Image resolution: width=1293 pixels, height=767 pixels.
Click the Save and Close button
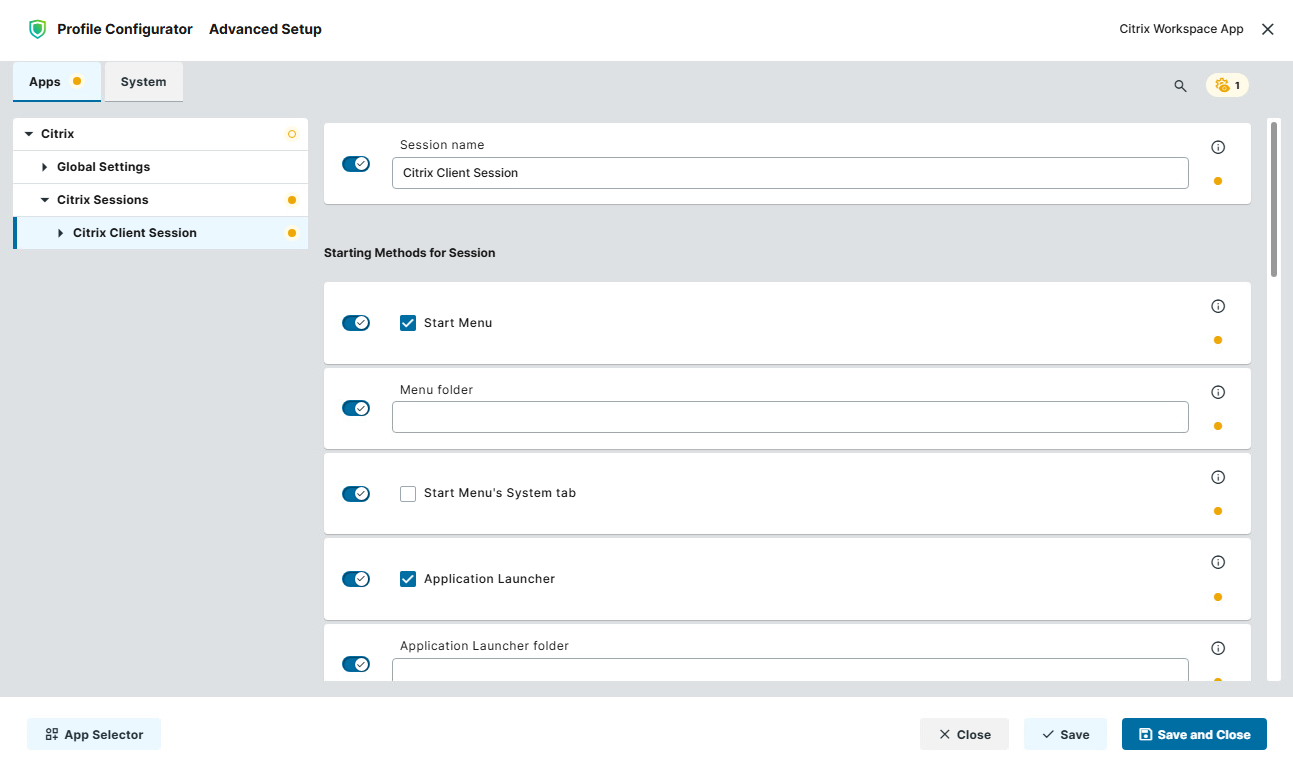click(x=1194, y=734)
